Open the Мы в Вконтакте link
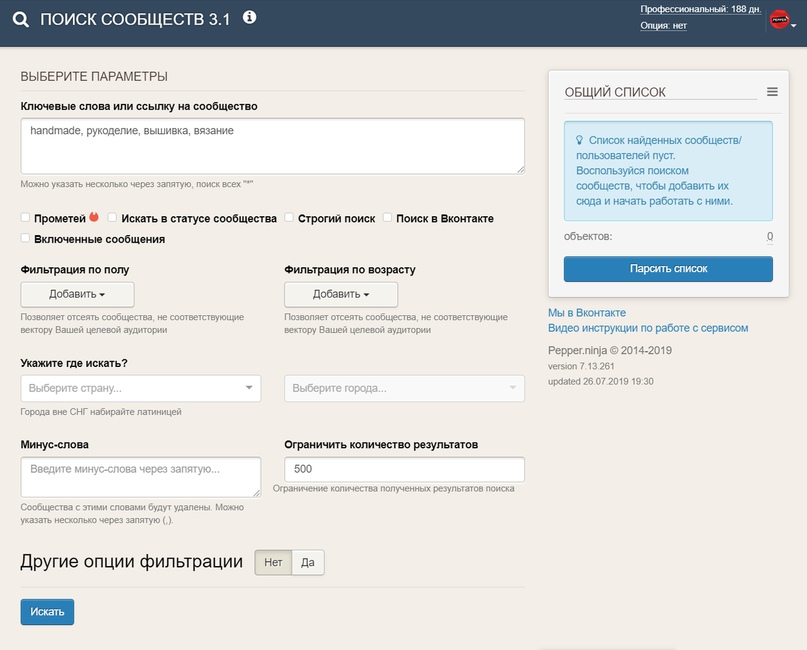This screenshot has height=650, width=807. (x=587, y=313)
